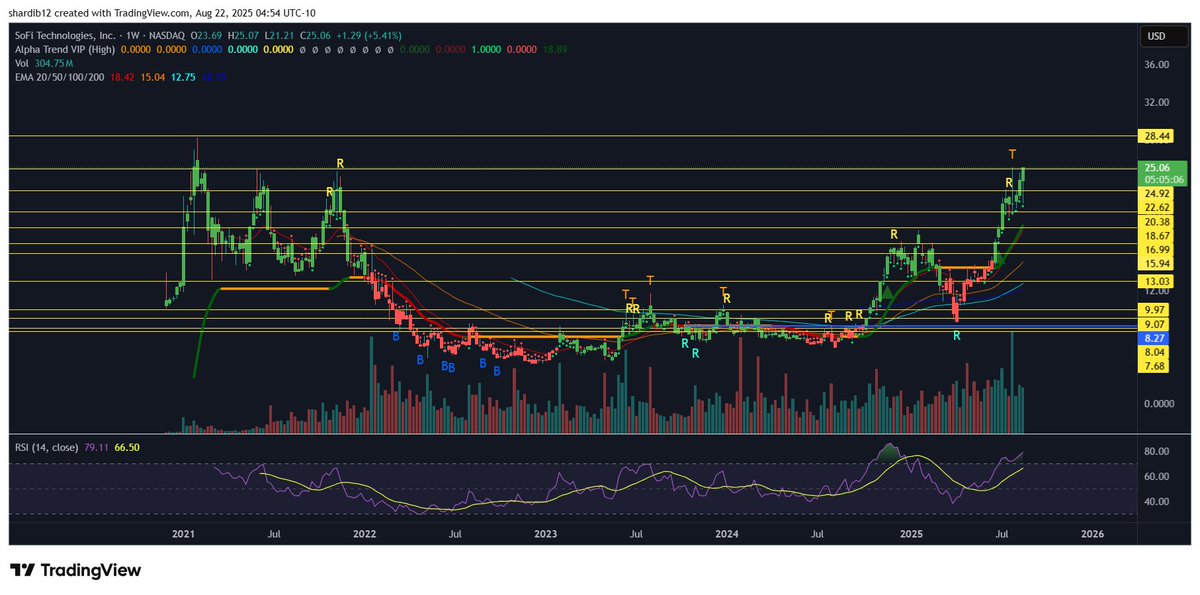Click the green R marker below the 2025 low

[957, 336]
